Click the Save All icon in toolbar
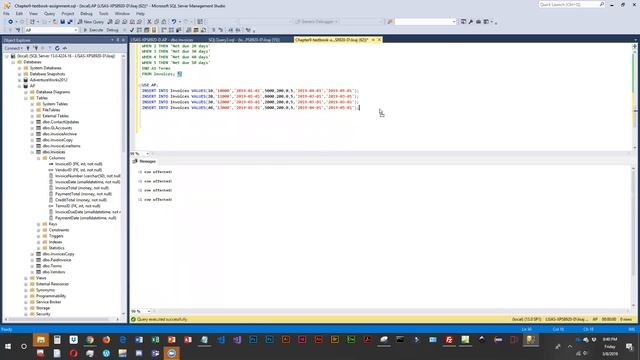640x360 pixels. [70, 22]
